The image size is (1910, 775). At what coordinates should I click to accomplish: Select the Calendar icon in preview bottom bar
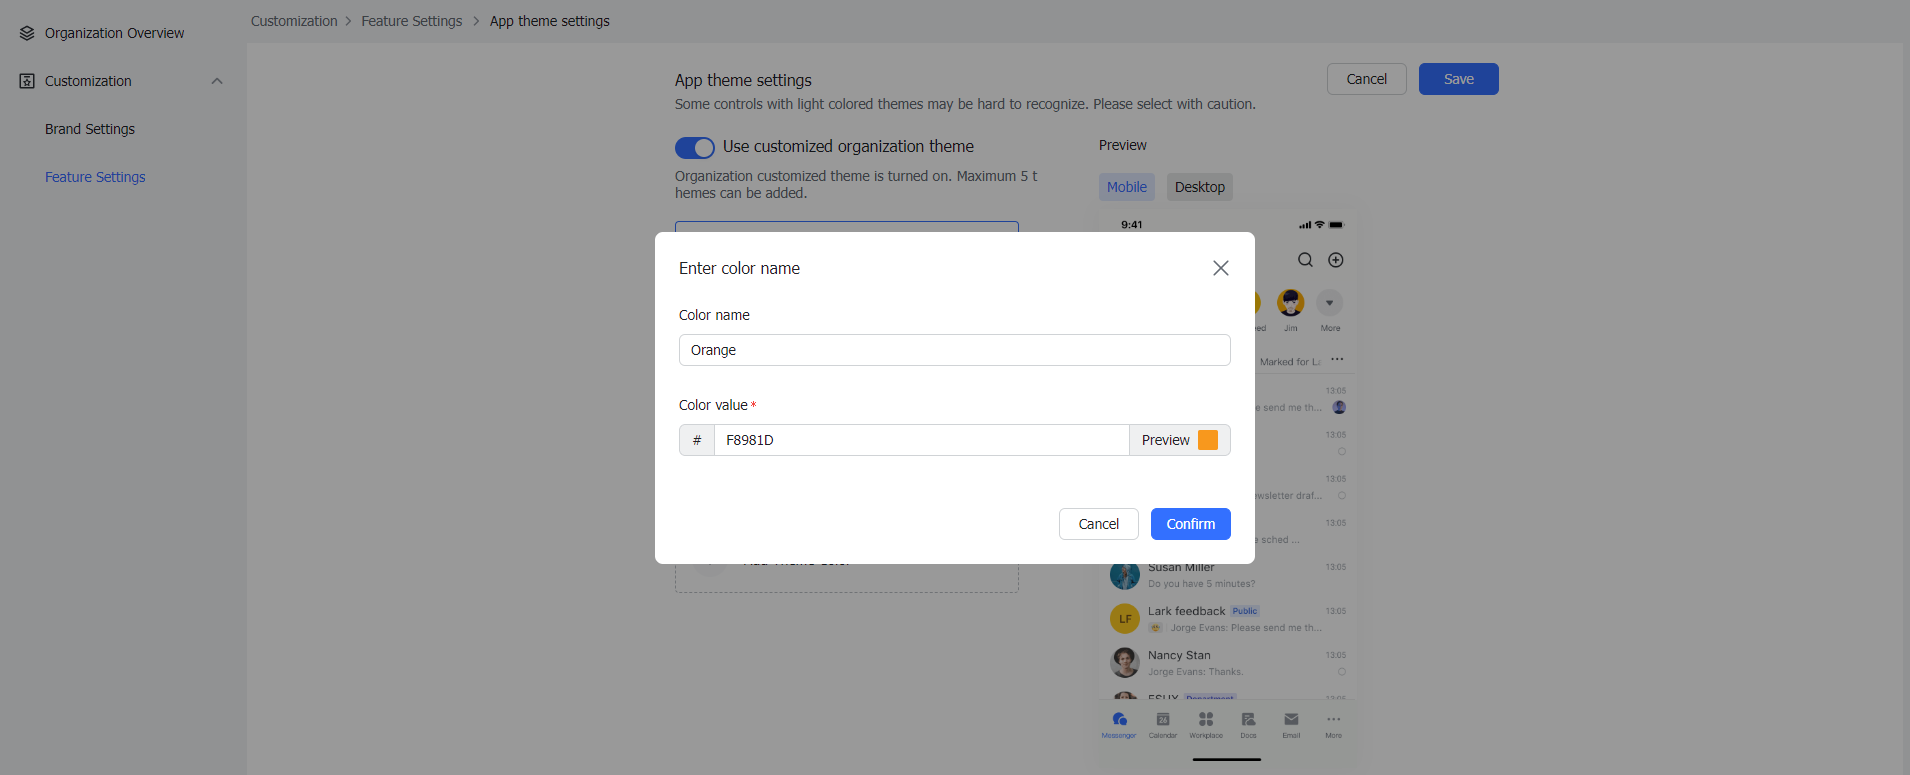tap(1163, 719)
